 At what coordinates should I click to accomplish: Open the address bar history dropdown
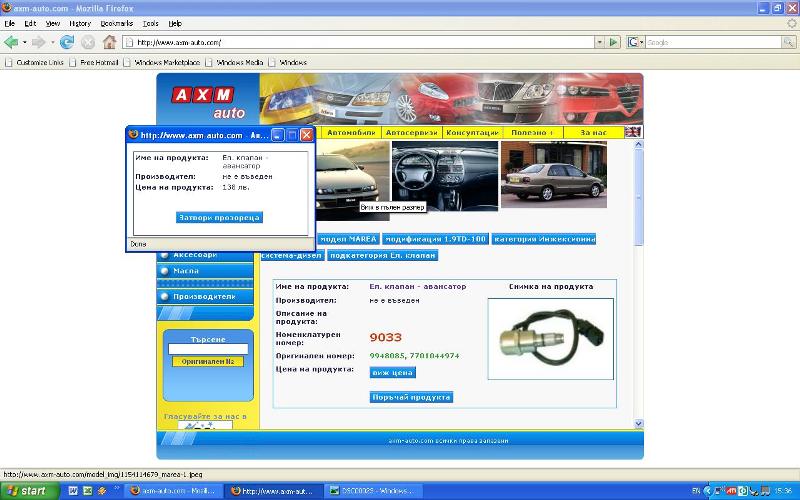(600, 42)
